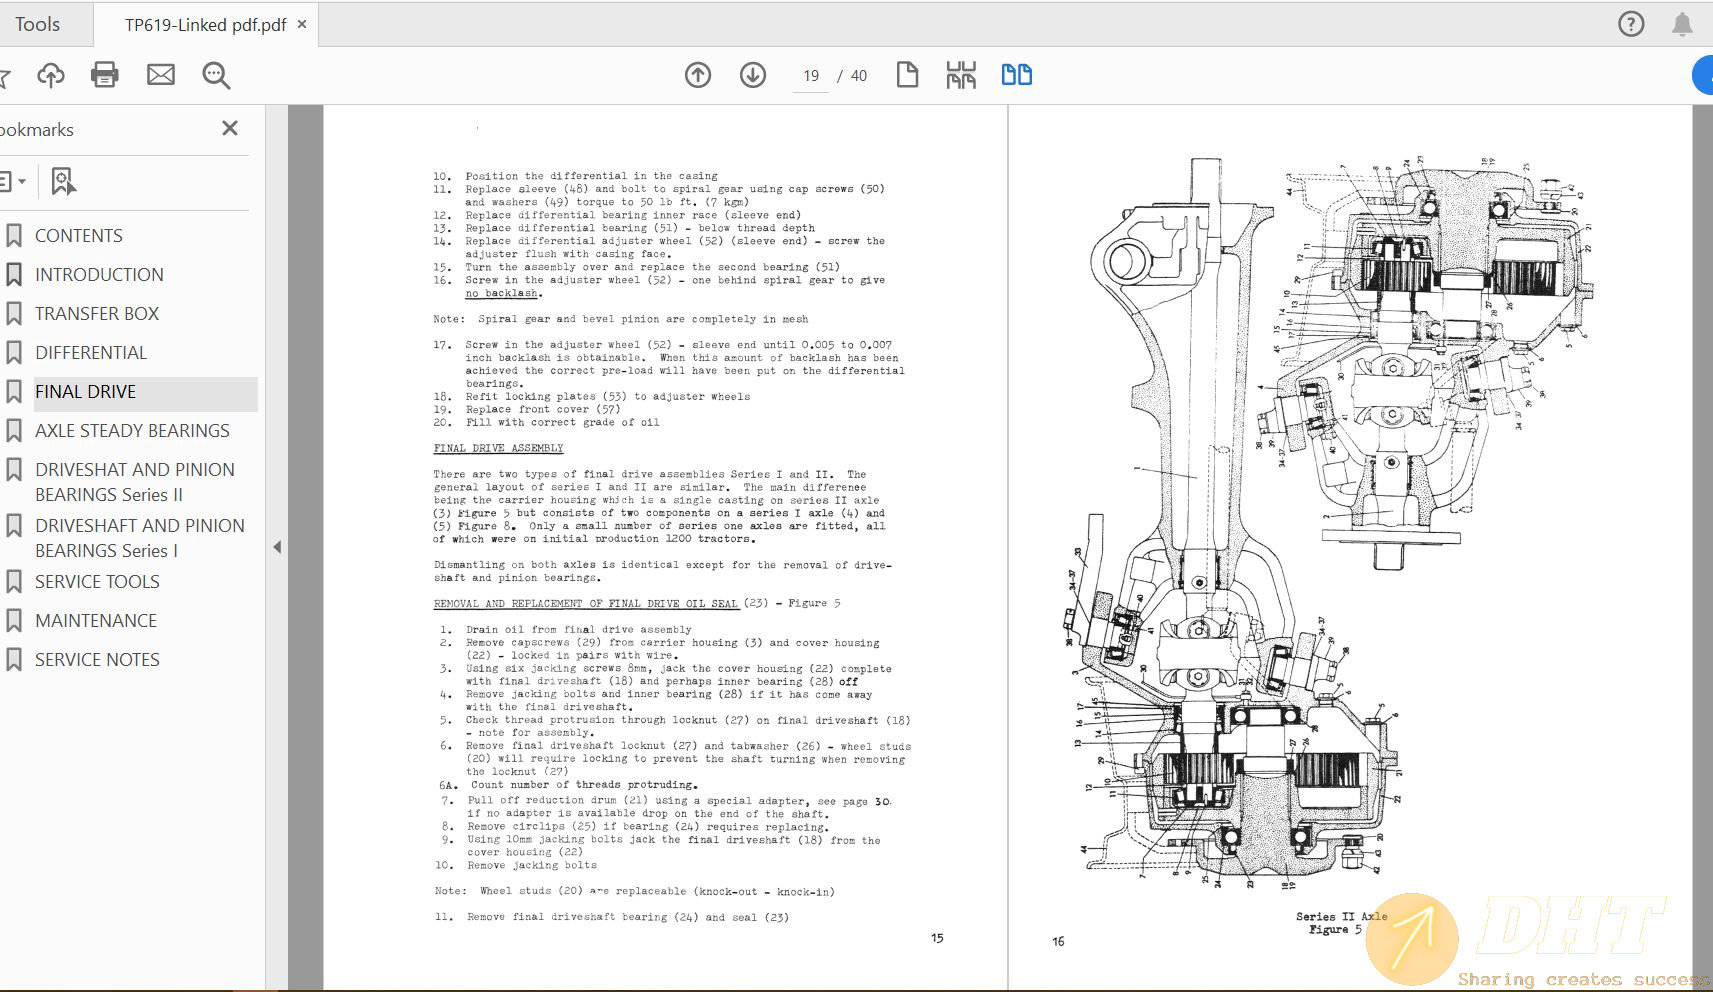Click the print file icon
Viewport: 1713px width, 992px height.
point(105,75)
